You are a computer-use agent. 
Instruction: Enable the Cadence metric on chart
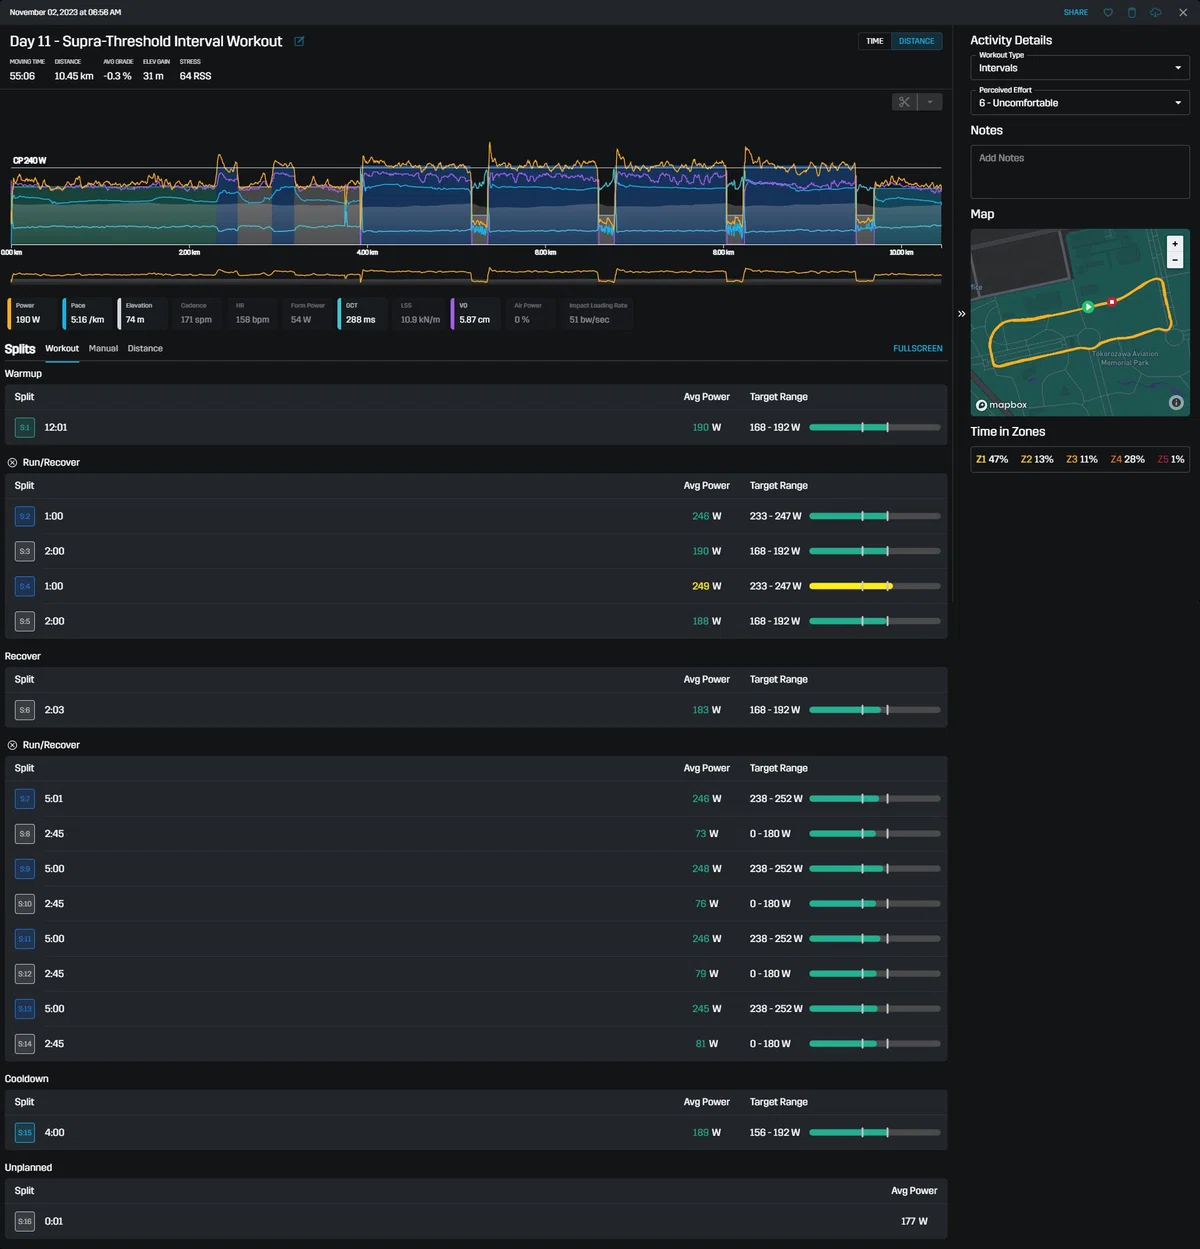tap(196, 313)
